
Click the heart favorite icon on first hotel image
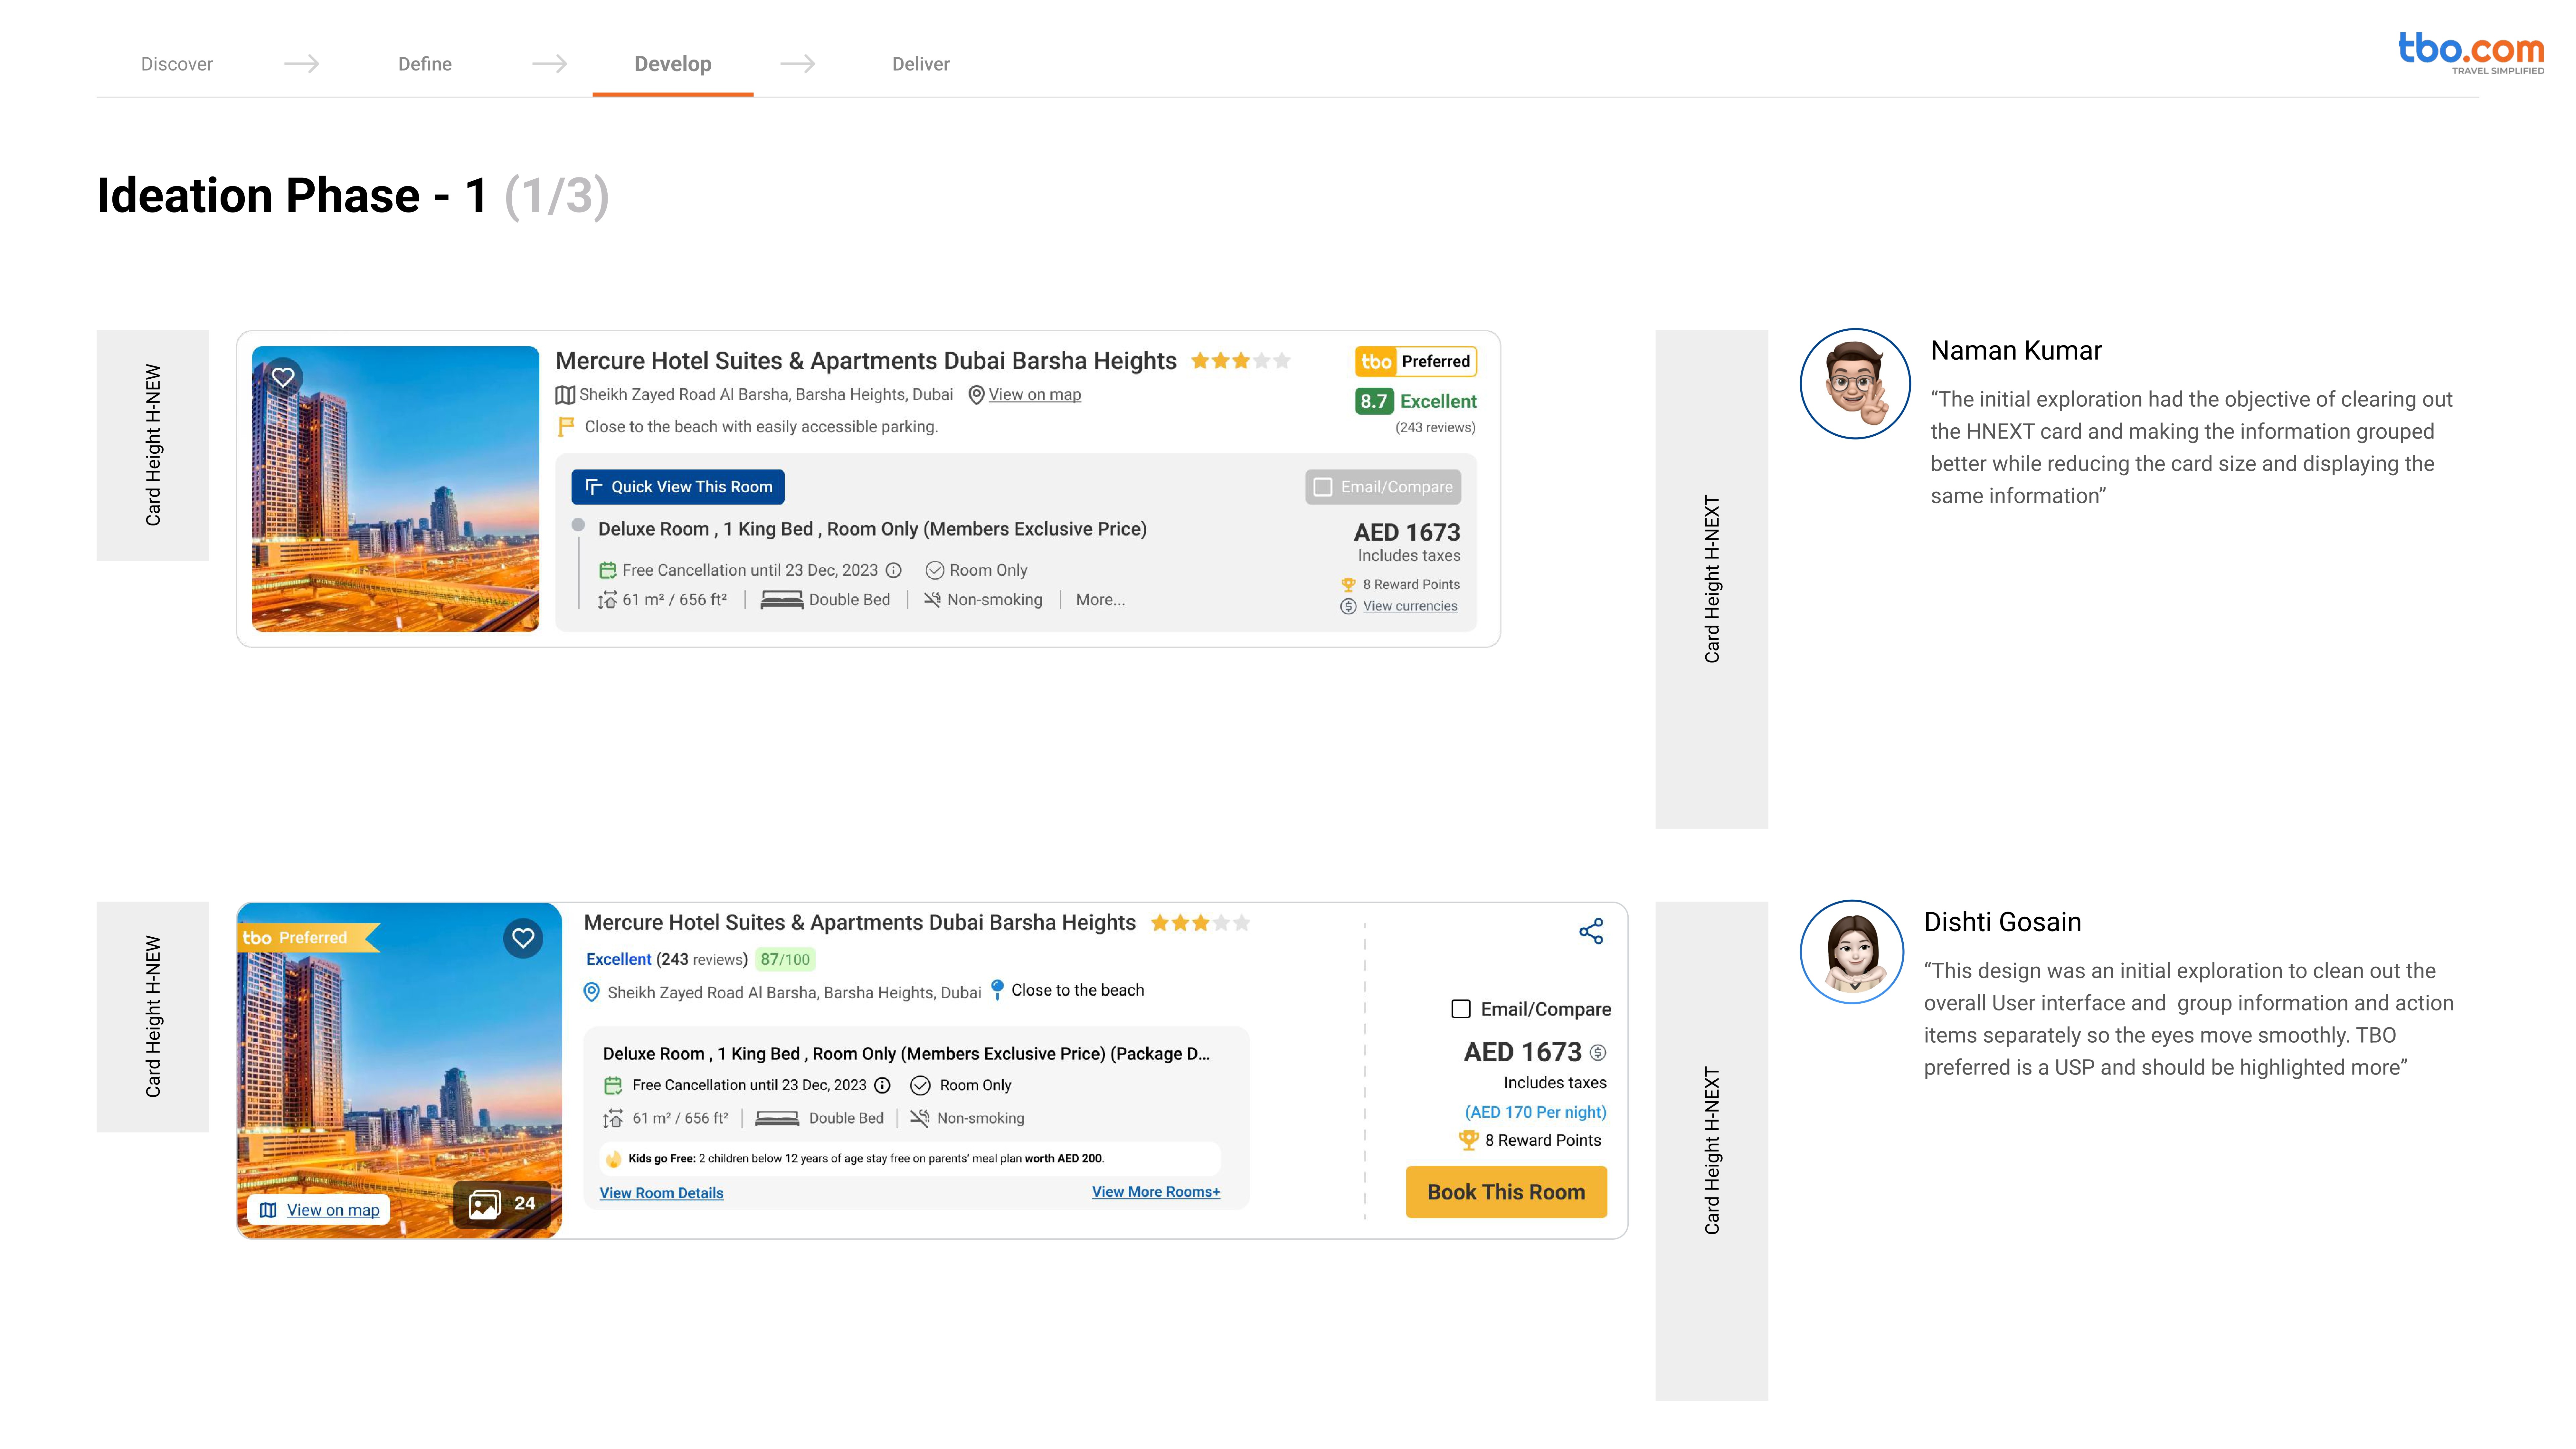point(283,377)
